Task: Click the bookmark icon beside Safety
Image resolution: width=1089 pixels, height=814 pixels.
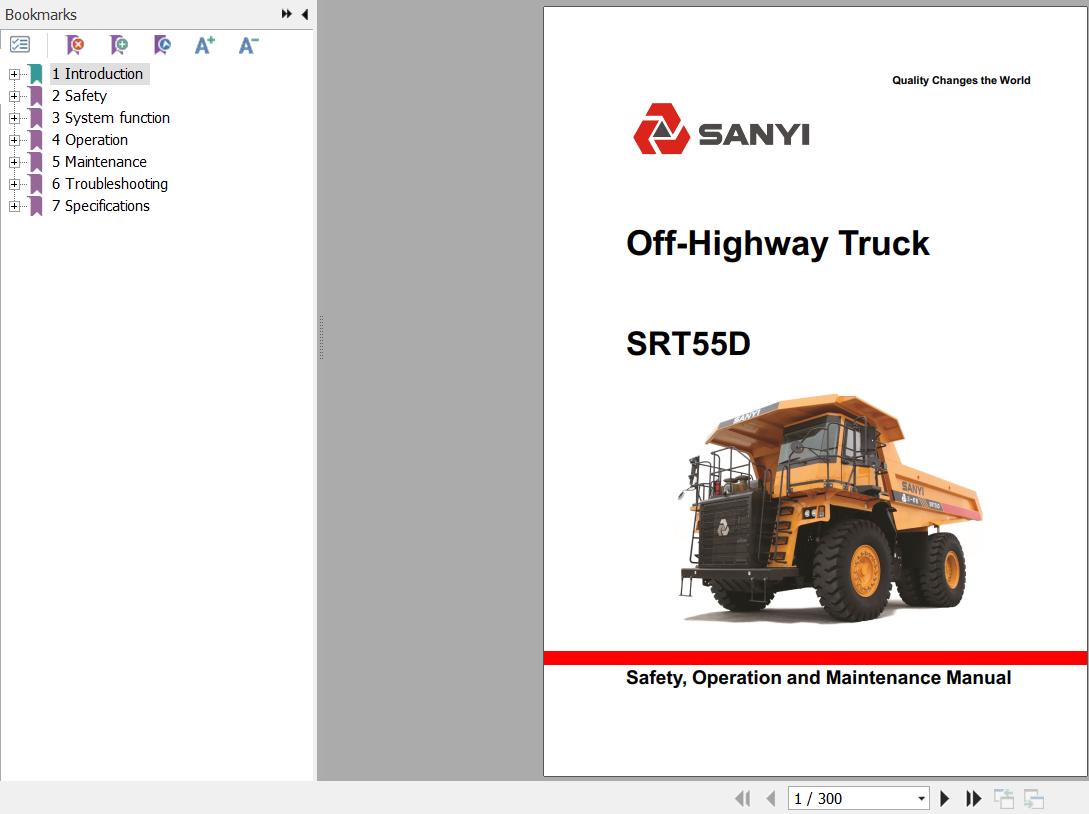Action: [x=36, y=96]
